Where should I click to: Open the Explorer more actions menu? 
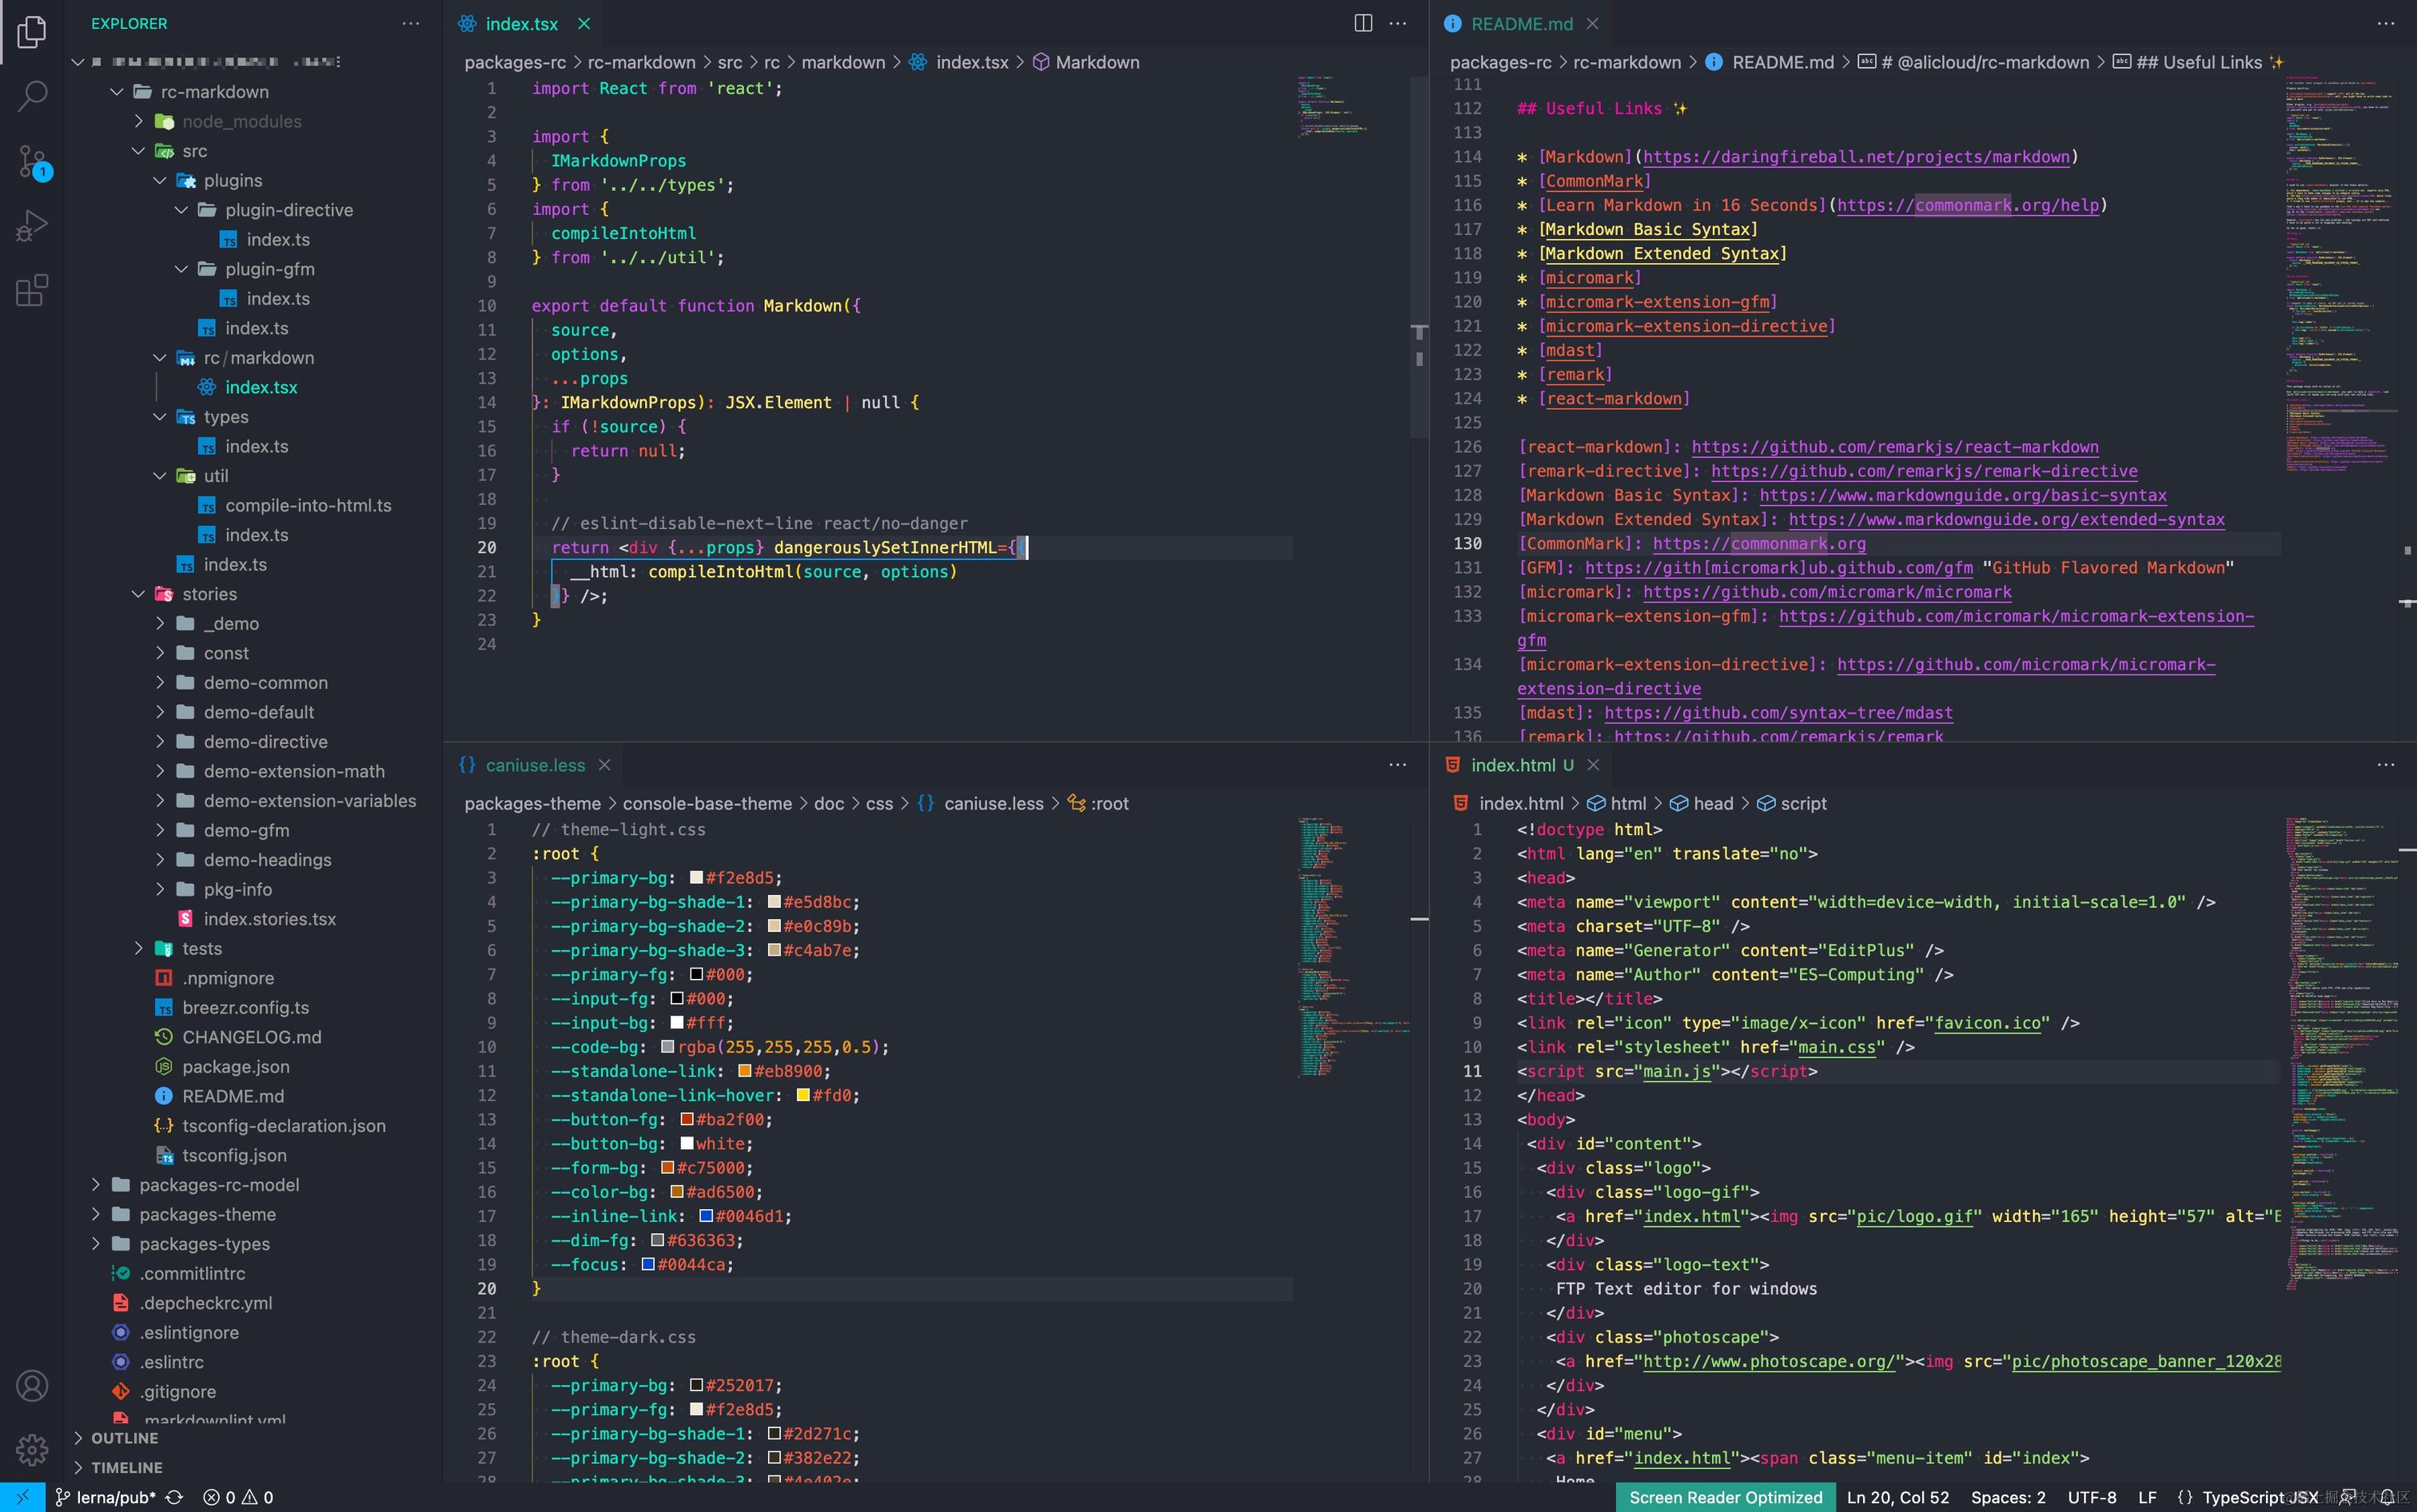click(x=411, y=23)
